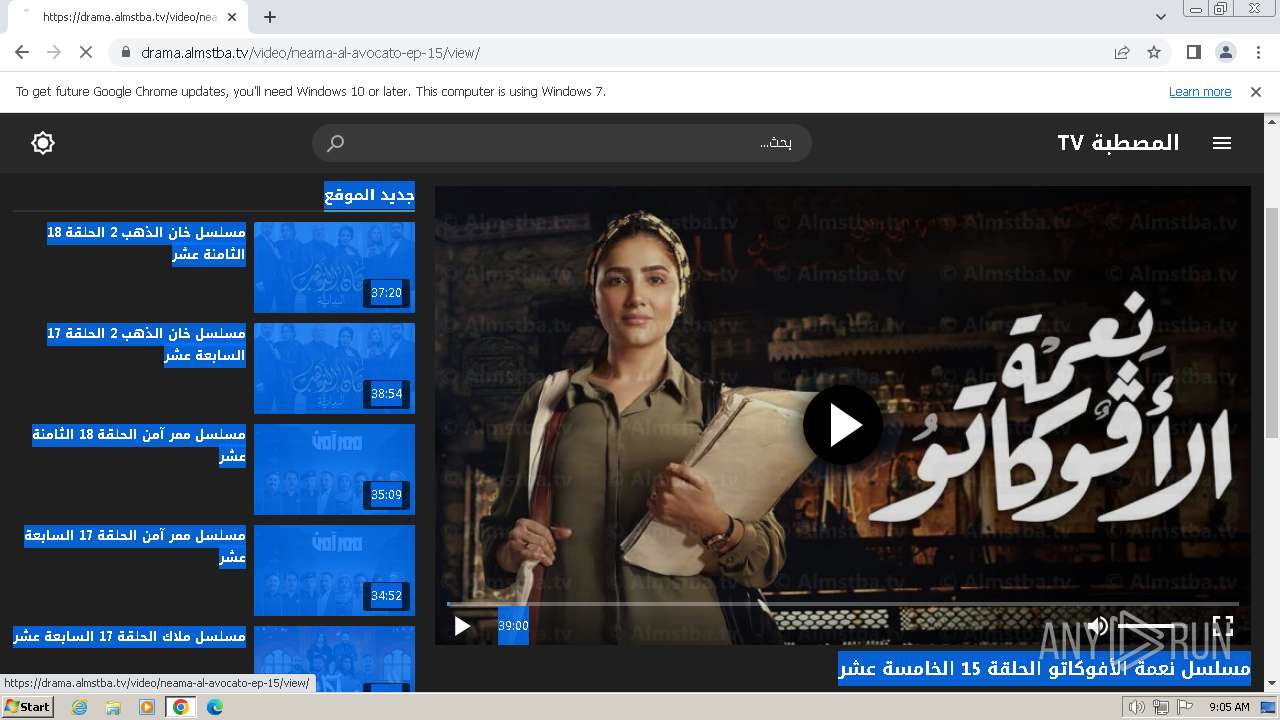
Task: Launch Microsoft Edge from the taskbar
Action: click(215, 707)
